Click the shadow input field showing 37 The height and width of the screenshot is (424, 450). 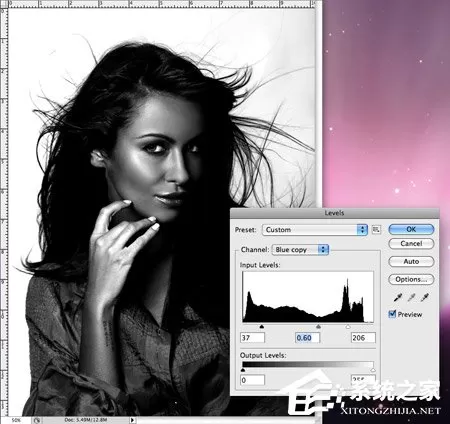[x=252, y=338]
